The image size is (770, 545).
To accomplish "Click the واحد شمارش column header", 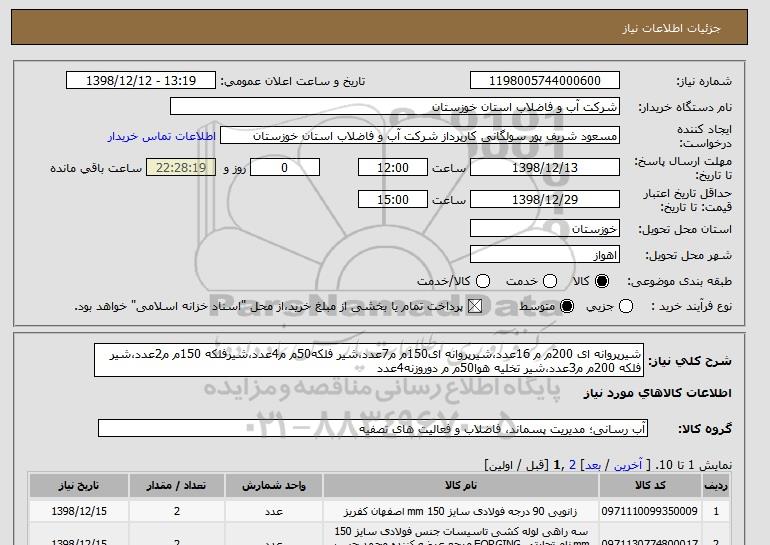I will [274, 486].
